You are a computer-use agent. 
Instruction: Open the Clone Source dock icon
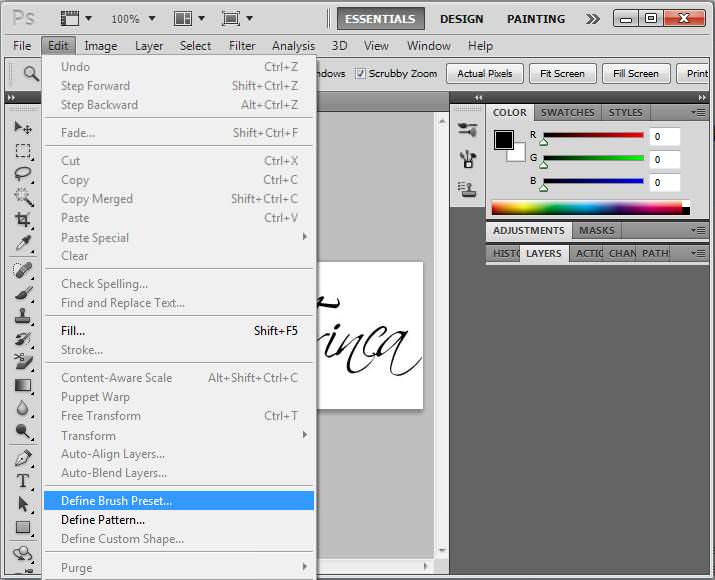467,189
